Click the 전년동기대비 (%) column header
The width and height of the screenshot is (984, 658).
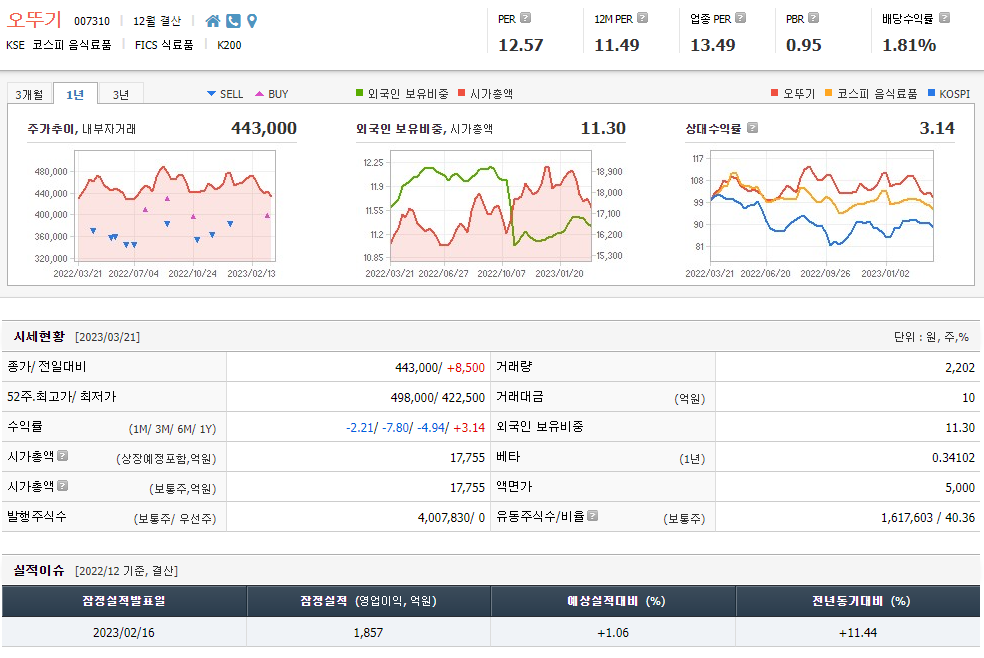860,601
